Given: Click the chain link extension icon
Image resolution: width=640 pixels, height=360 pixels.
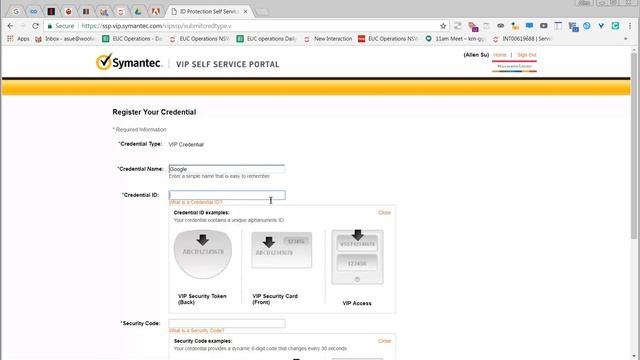Looking at the screenshot, I should click(500, 26).
